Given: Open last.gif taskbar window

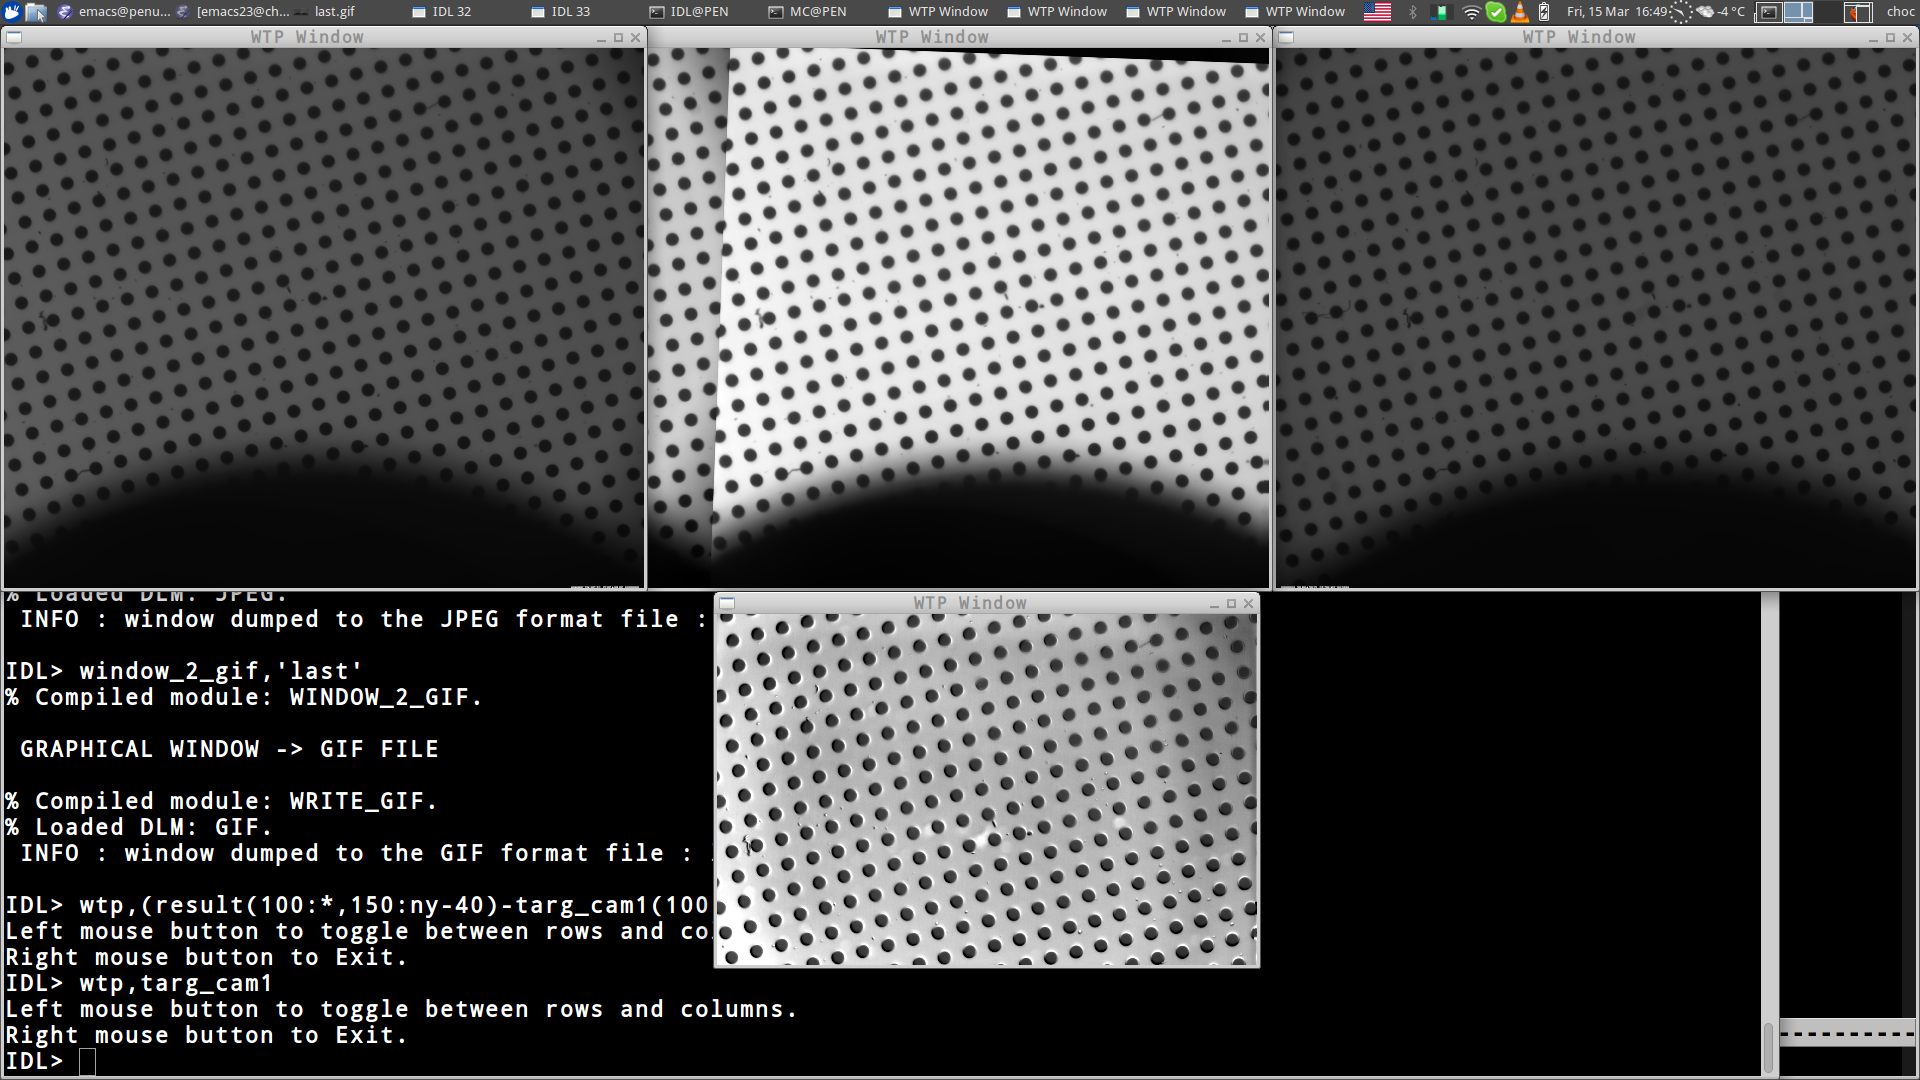Looking at the screenshot, I should click(x=334, y=12).
